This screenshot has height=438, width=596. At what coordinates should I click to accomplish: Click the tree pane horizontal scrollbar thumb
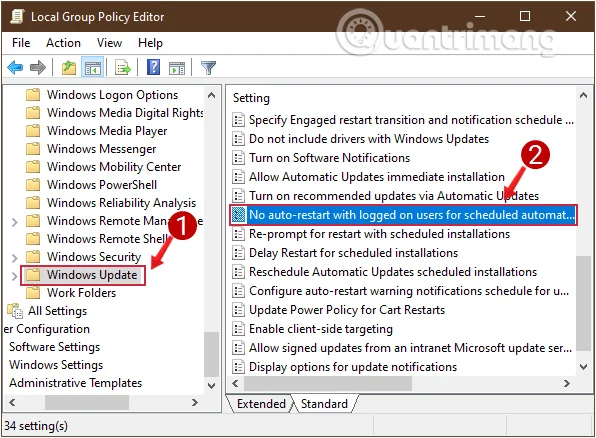[x=87, y=402]
